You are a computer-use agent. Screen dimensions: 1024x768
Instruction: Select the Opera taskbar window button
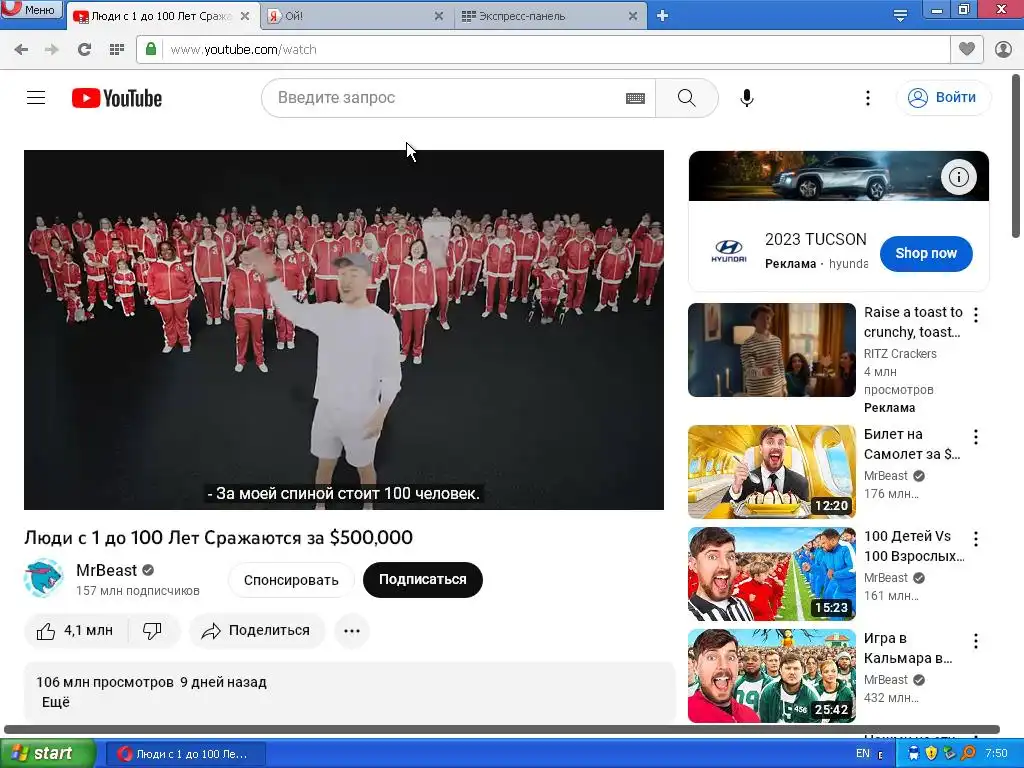[x=185, y=754]
